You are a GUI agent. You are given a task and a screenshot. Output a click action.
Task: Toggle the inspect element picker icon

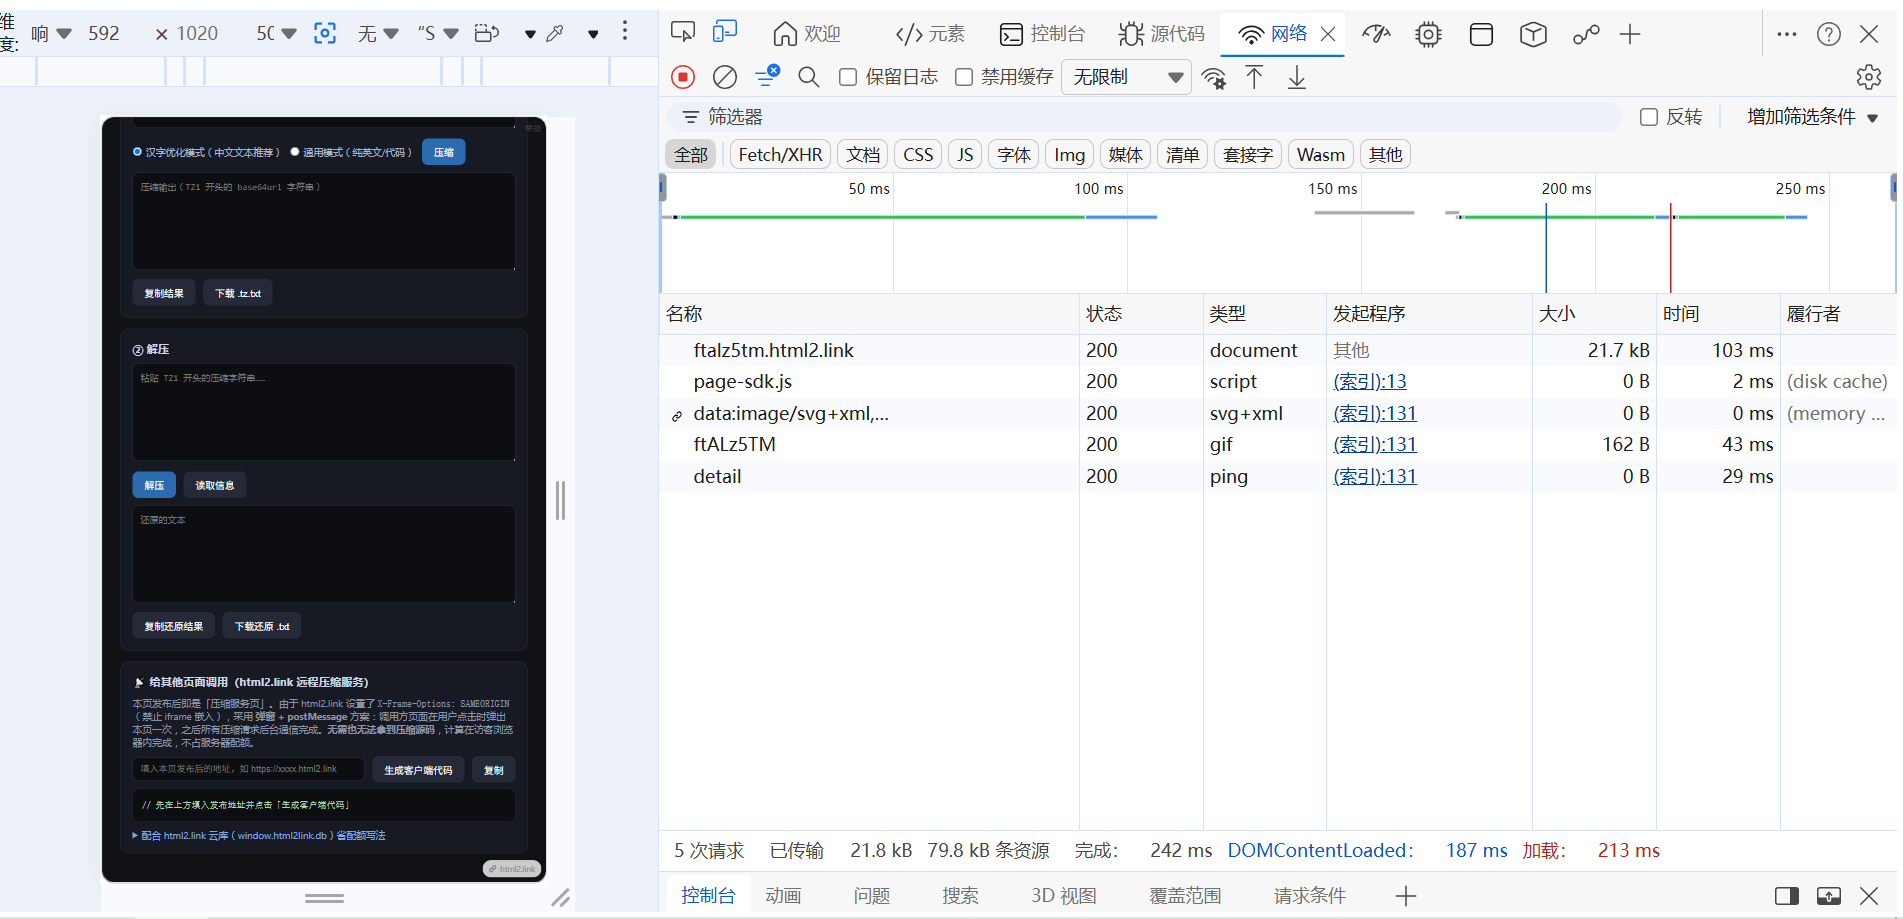click(683, 33)
